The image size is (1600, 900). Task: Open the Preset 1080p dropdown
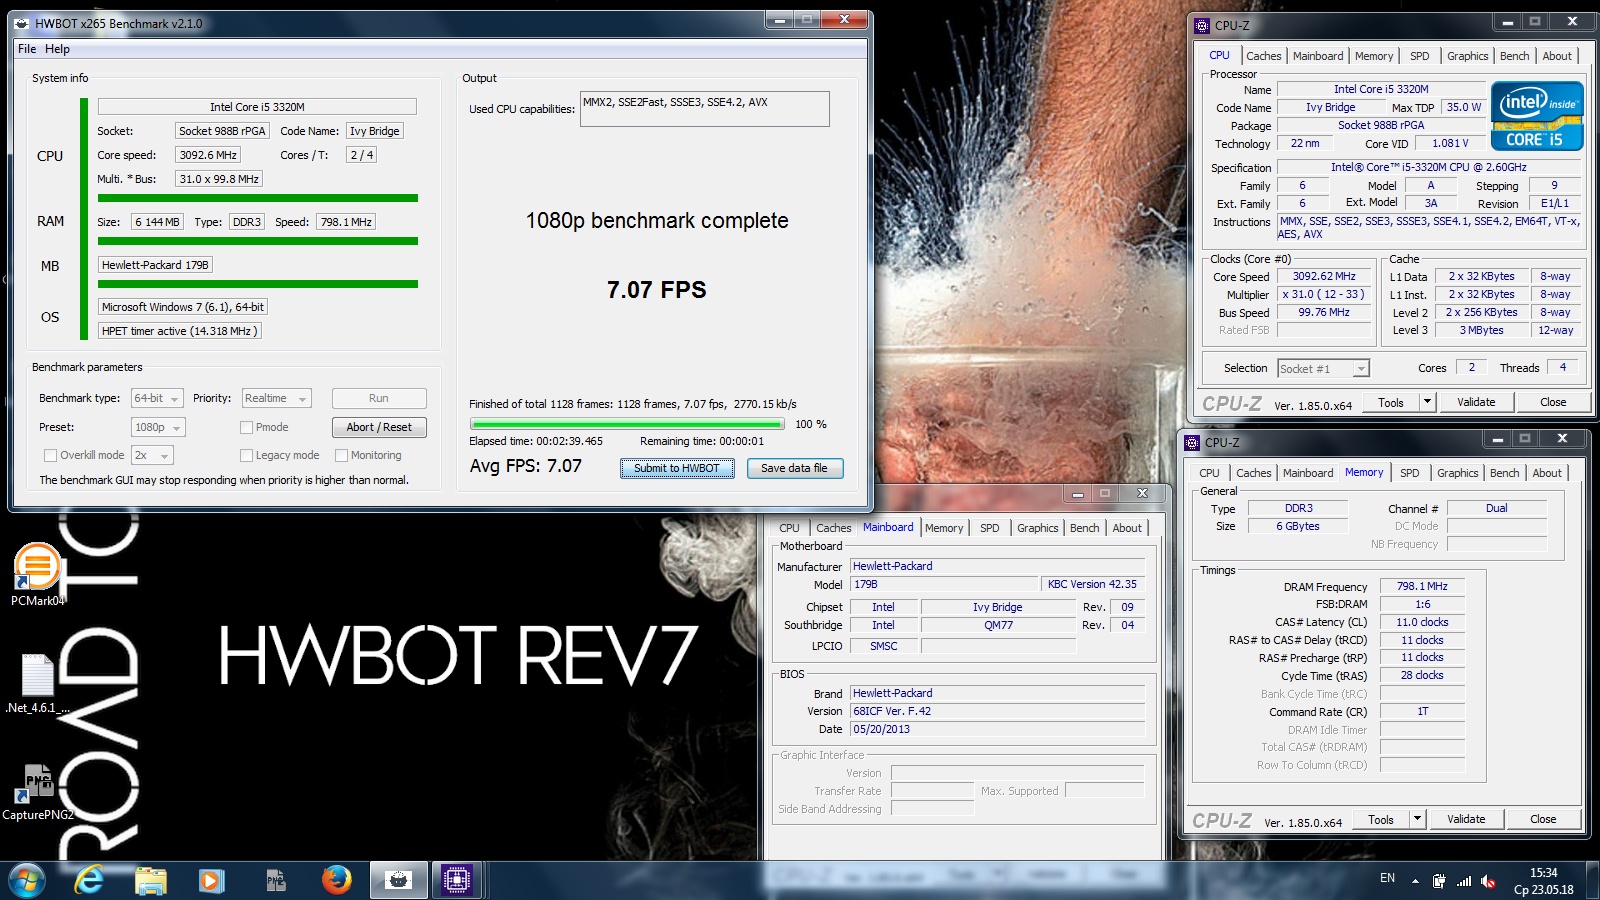(x=158, y=427)
